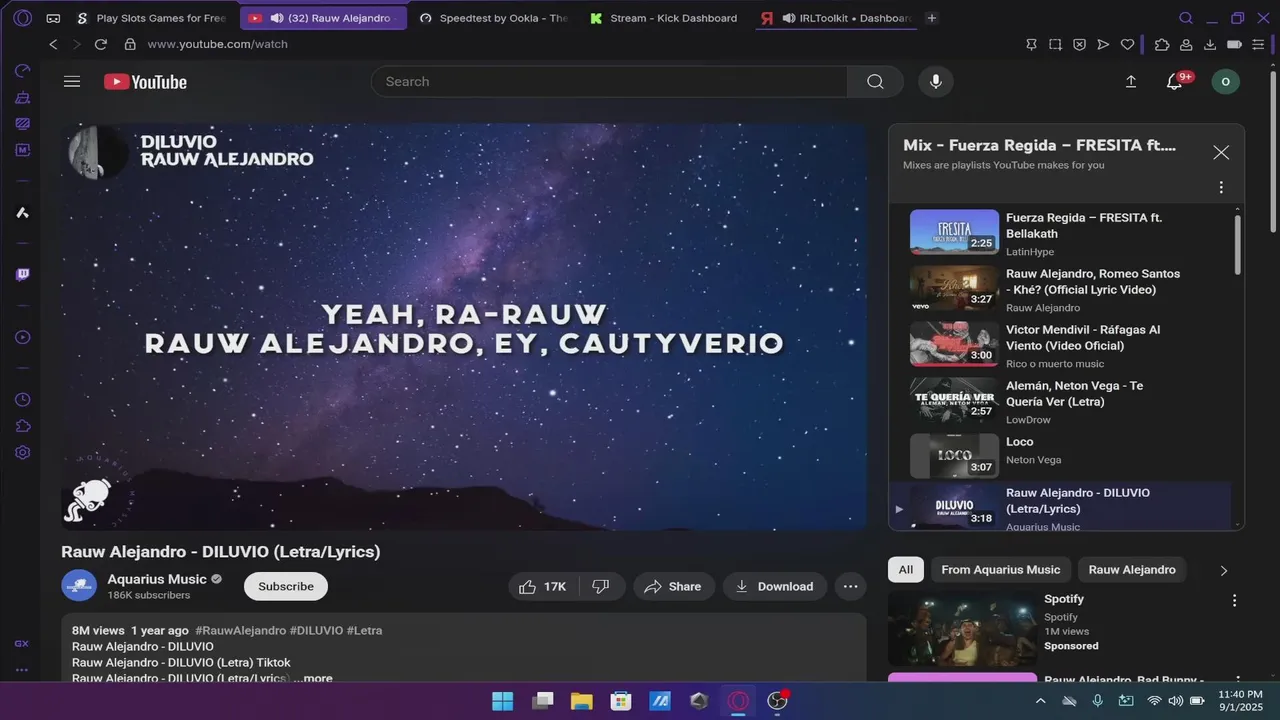This screenshot has width=1280, height=720.
Task: Select From Aquarius Music chip
Action: pyautogui.click(x=1000, y=570)
